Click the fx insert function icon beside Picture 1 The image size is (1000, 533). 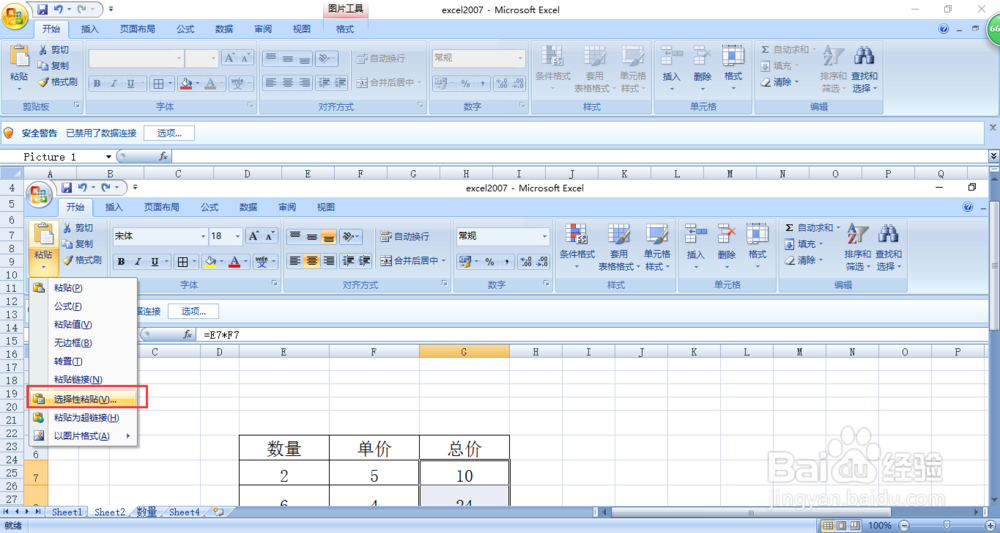[x=163, y=156]
